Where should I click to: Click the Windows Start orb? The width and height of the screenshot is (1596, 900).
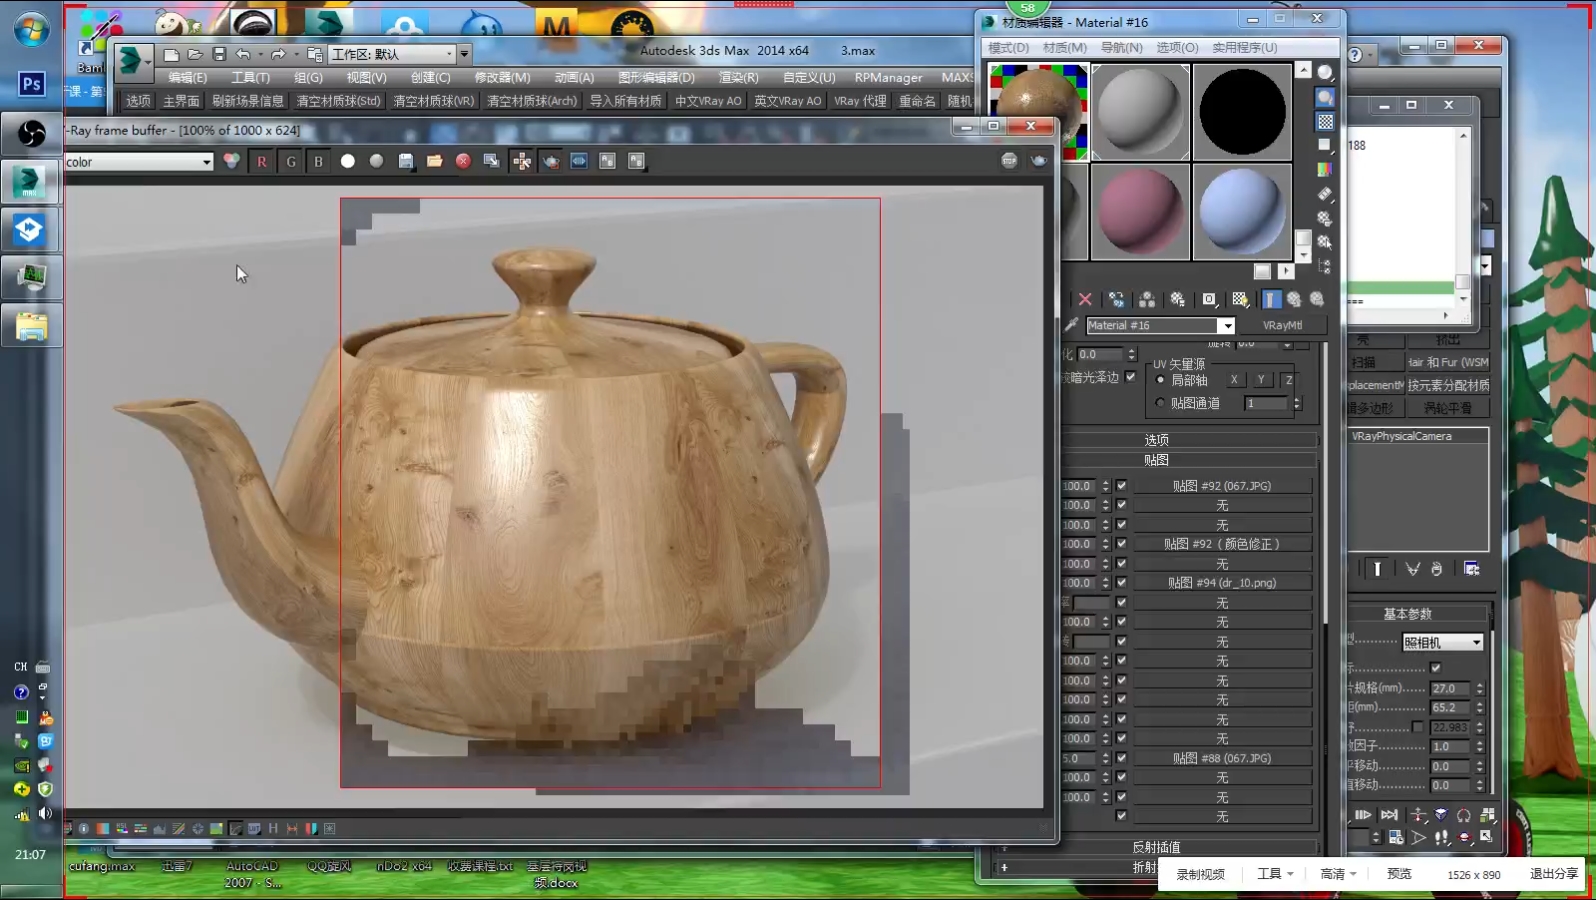[31, 29]
